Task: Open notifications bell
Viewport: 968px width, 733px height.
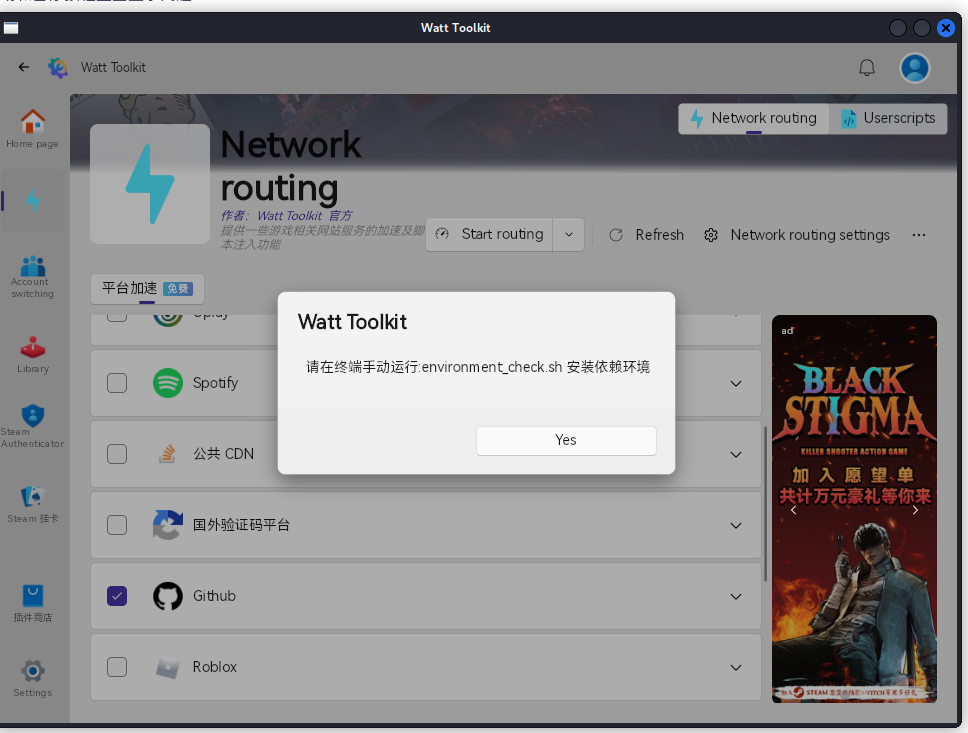Action: pyautogui.click(x=867, y=67)
